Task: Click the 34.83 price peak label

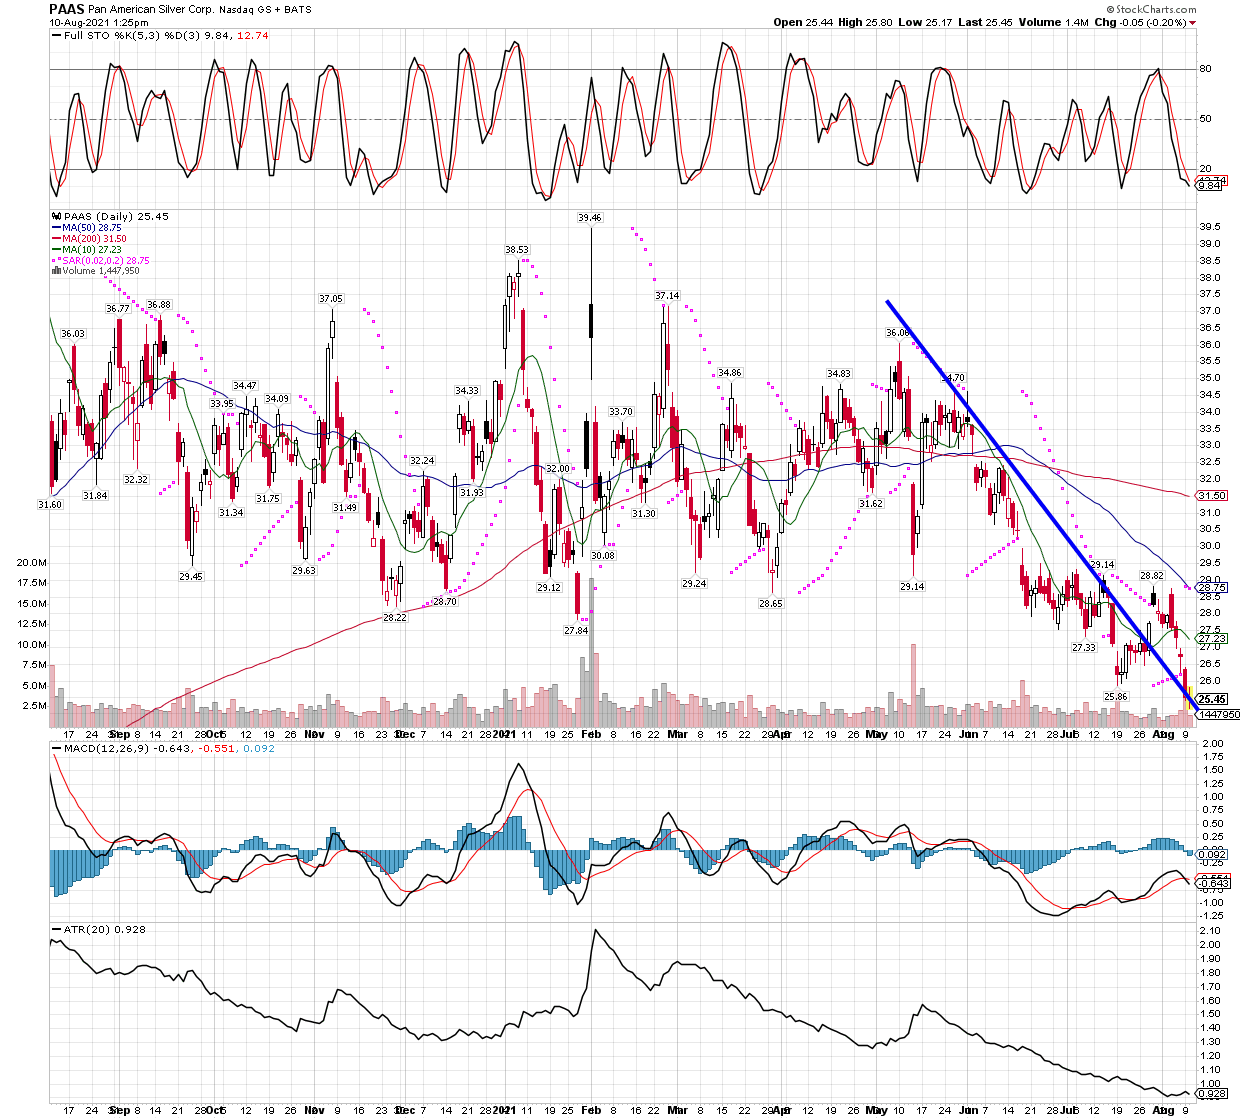Action: (x=838, y=374)
